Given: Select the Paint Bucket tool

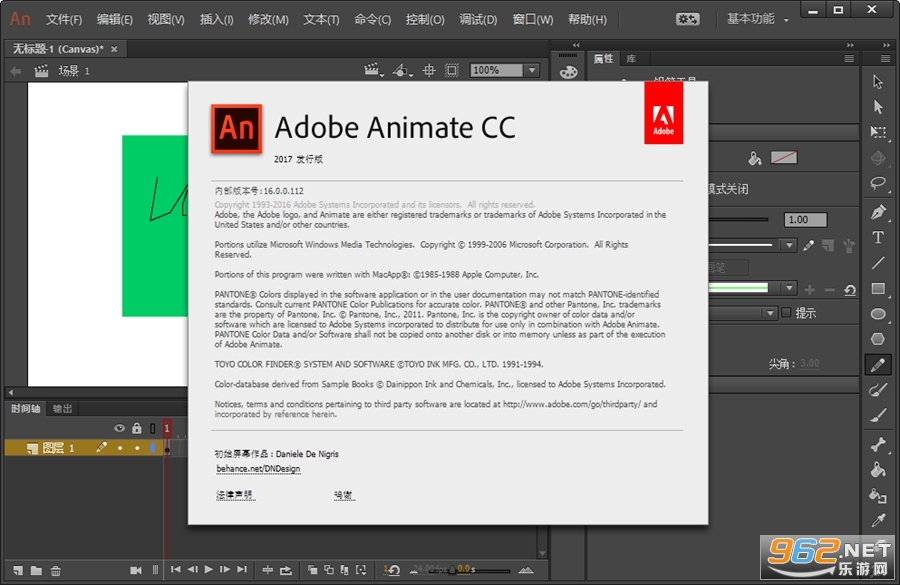Looking at the screenshot, I should pos(878,470).
